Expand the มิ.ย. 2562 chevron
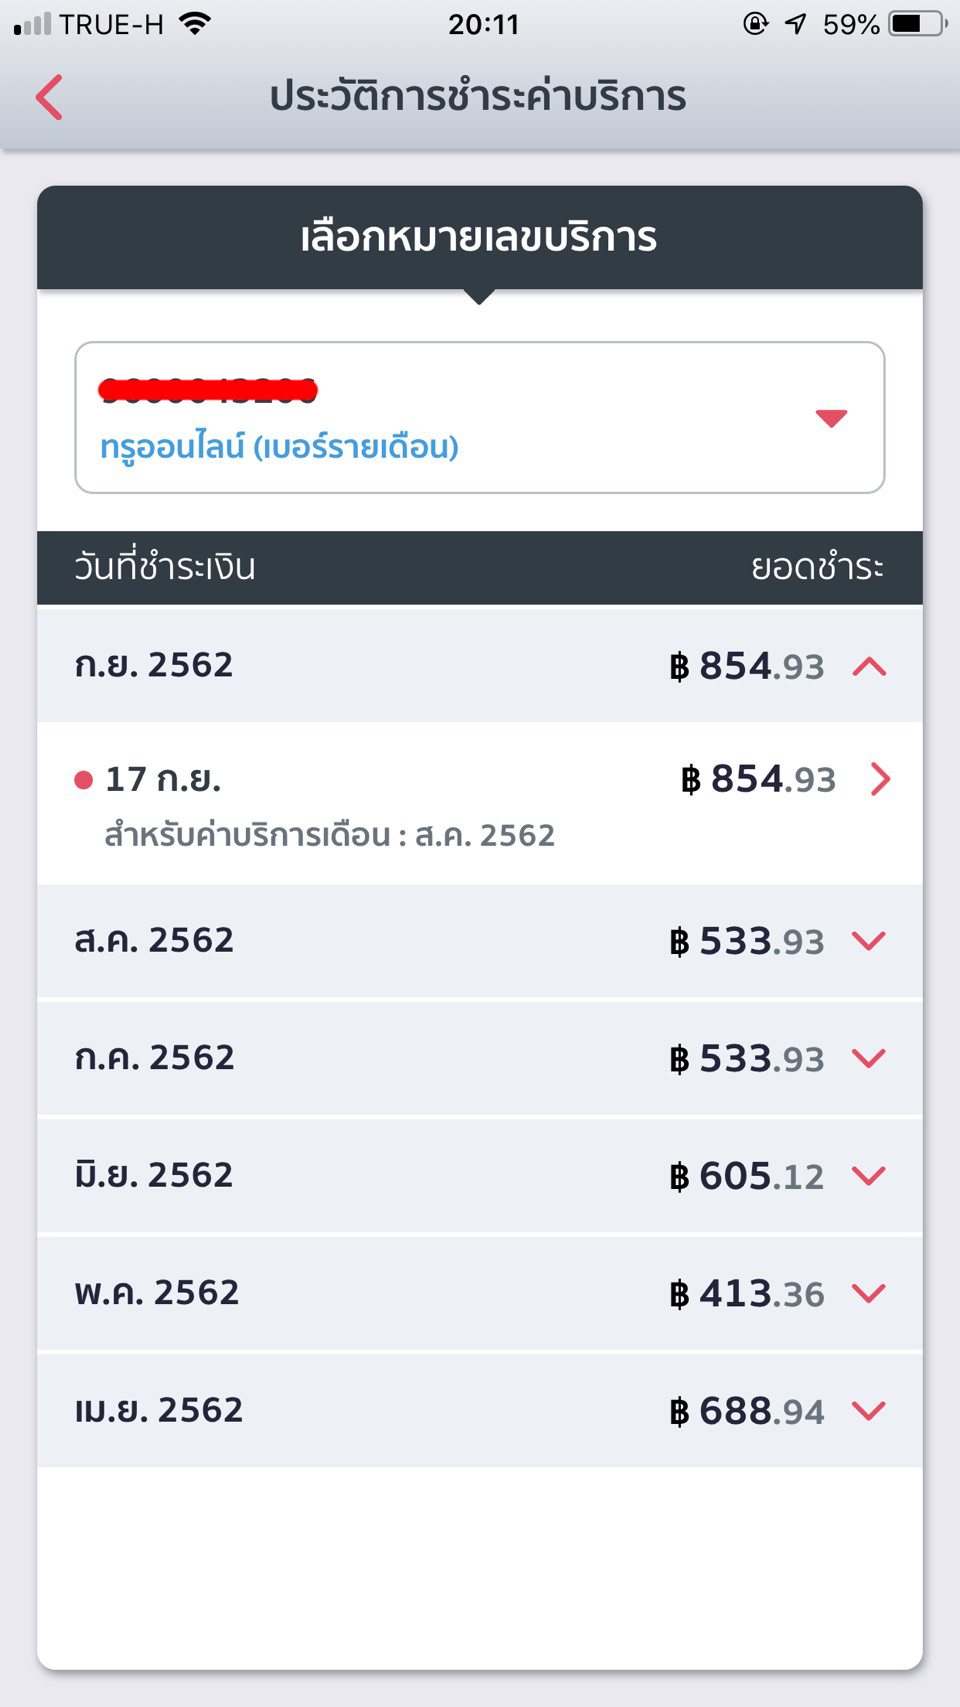 tap(869, 1176)
